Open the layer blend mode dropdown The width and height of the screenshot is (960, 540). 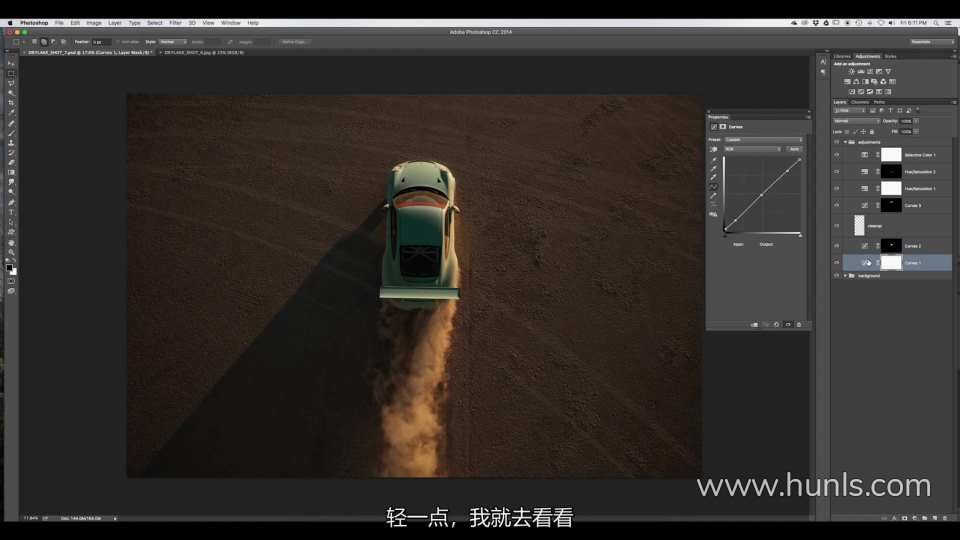857,121
